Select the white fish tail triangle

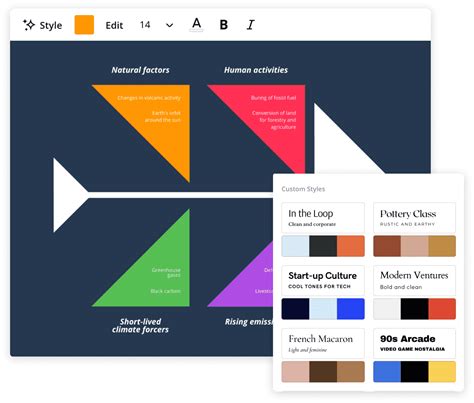67,195
